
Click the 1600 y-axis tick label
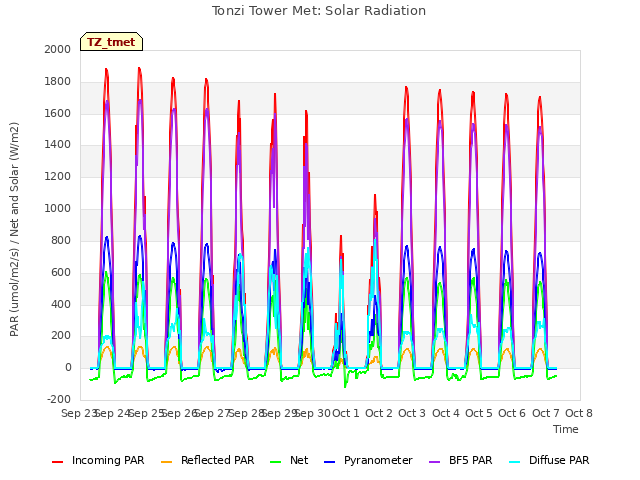tap(58, 113)
